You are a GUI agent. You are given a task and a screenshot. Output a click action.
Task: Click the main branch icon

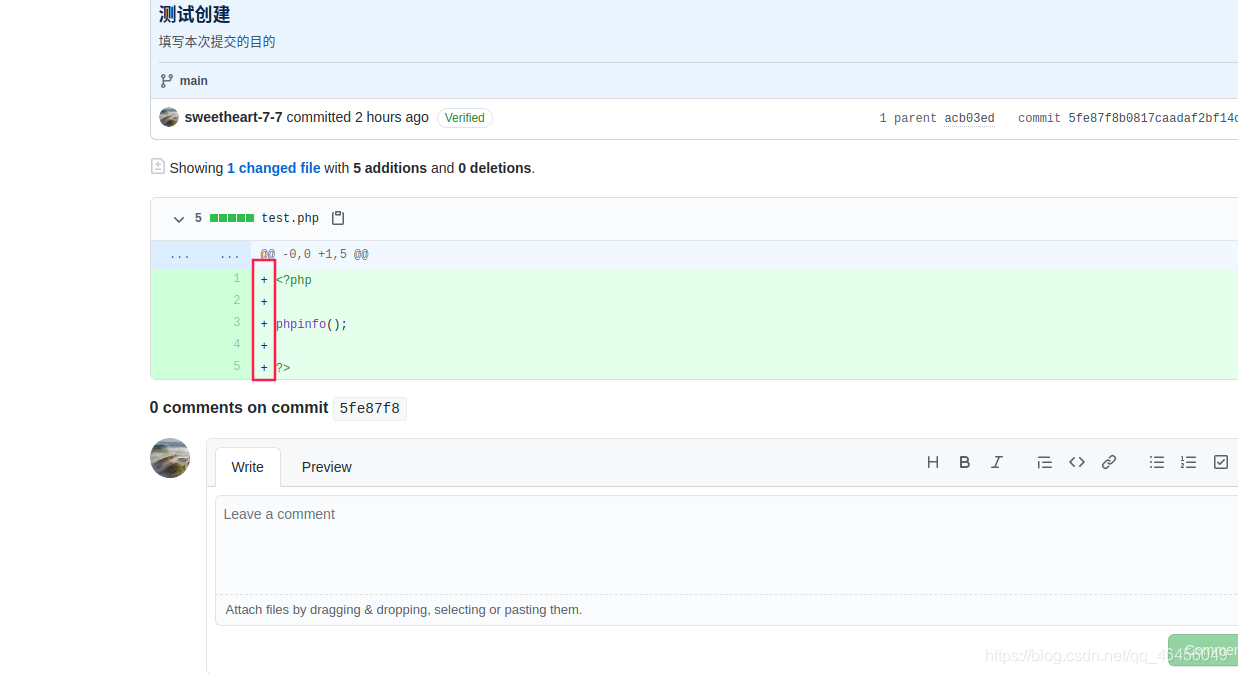167,81
